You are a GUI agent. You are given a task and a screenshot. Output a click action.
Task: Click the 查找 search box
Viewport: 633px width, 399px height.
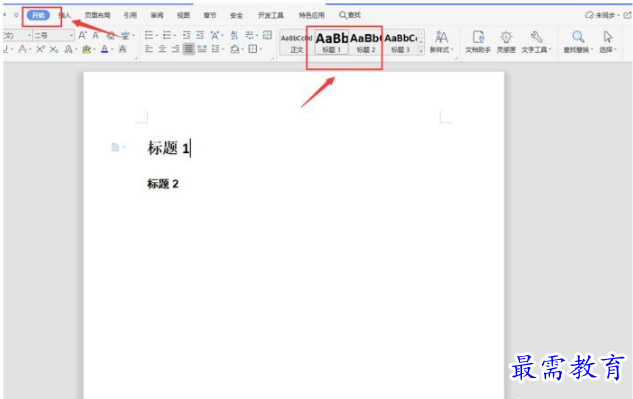pos(350,15)
